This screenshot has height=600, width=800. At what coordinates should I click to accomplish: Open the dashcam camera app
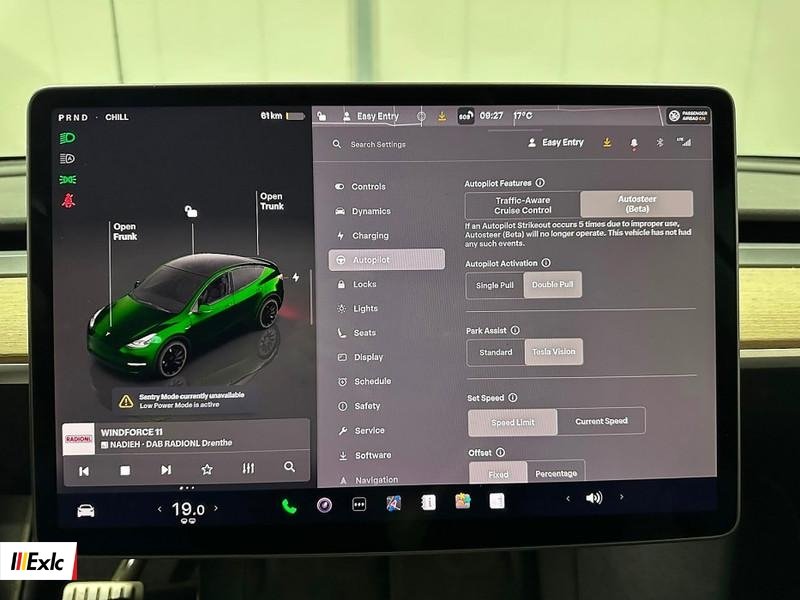pyautogui.click(x=324, y=505)
